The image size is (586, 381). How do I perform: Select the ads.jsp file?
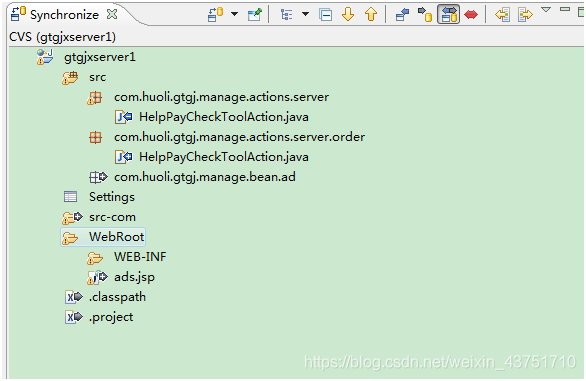point(134,277)
